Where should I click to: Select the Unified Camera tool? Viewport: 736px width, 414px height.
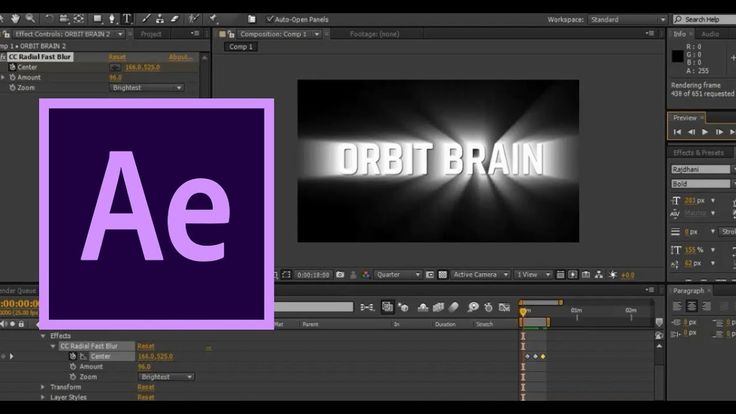tap(64, 19)
